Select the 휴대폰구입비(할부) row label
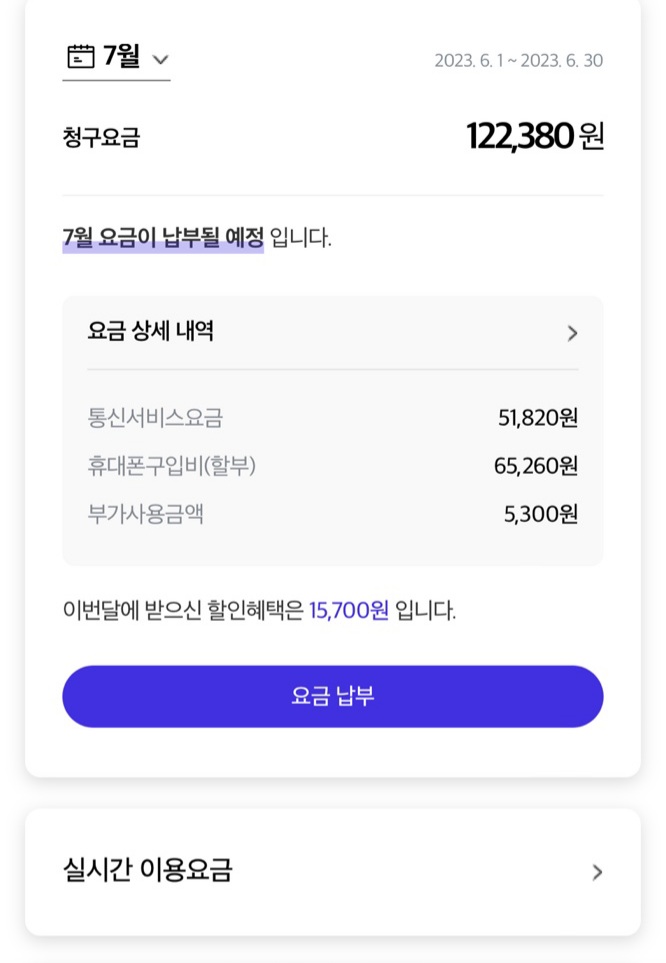The height and width of the screenshot is (963, 666). coord(171,466)
